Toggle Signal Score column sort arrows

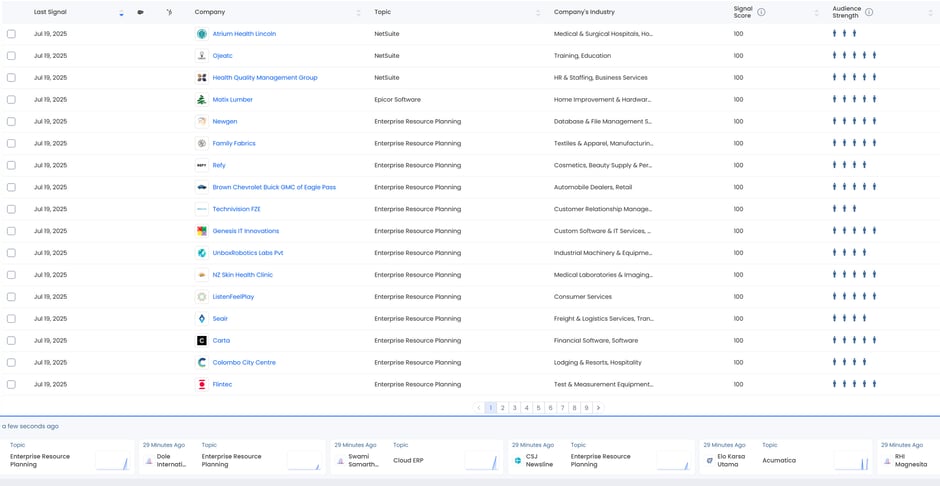pos(816,13)
